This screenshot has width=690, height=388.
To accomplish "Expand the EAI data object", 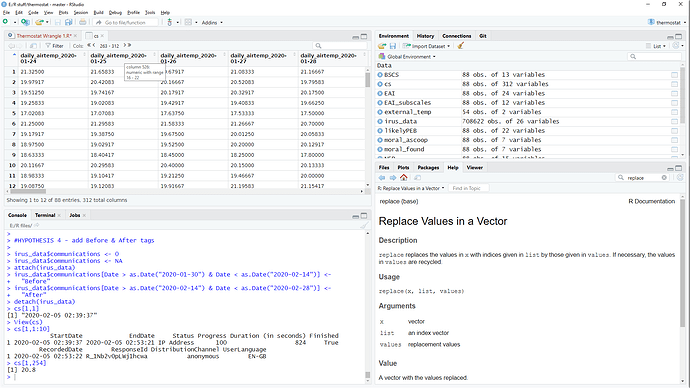I will [x=380, y=94].
